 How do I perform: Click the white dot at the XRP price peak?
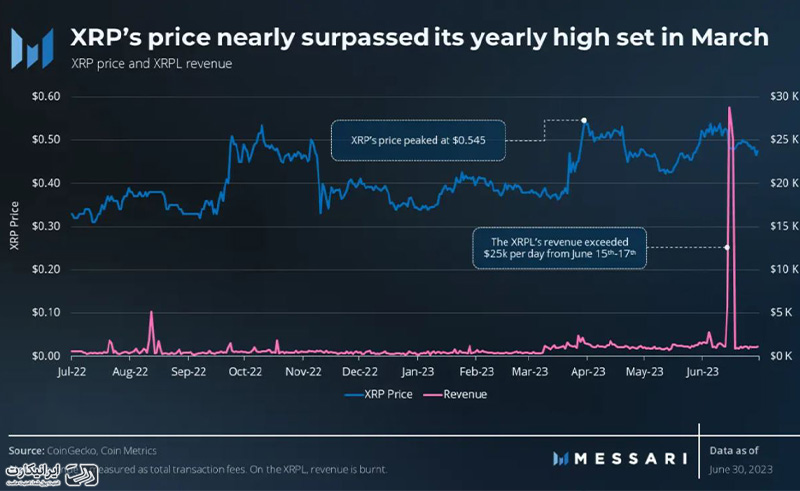[584, 120]
